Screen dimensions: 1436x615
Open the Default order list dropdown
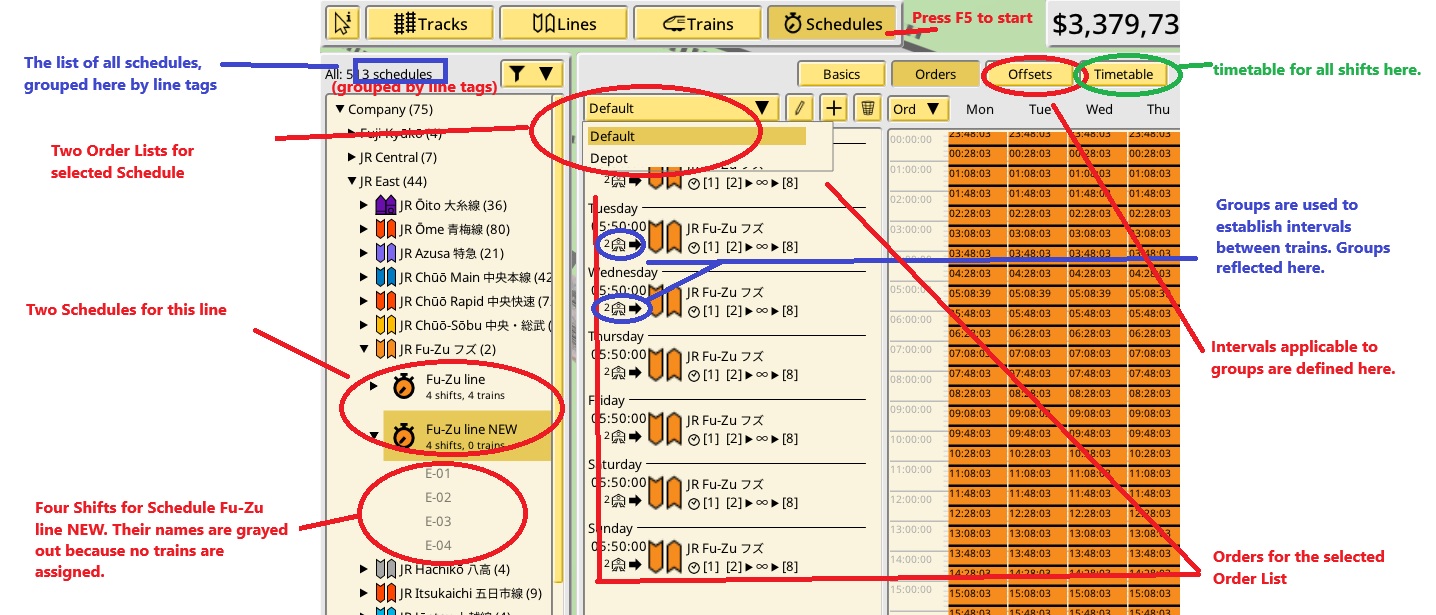[681, 108]
